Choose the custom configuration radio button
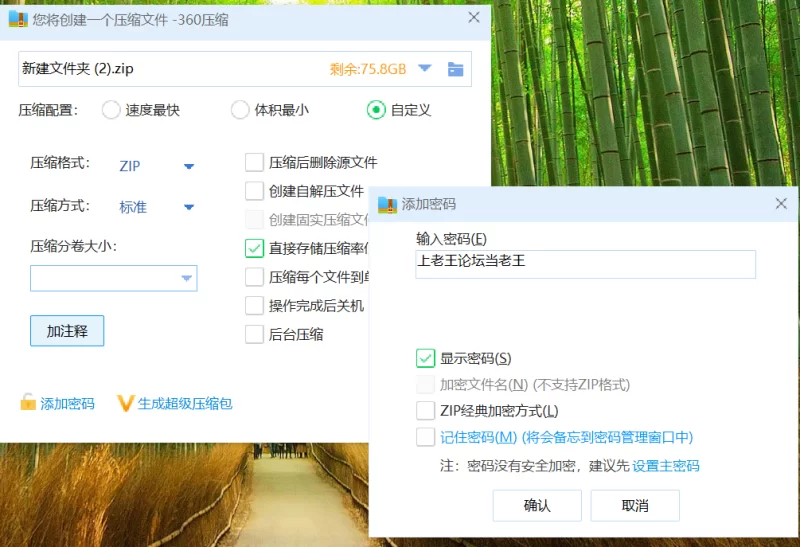The height and width of the screenshot is (547, 800). tap(376, 110)
